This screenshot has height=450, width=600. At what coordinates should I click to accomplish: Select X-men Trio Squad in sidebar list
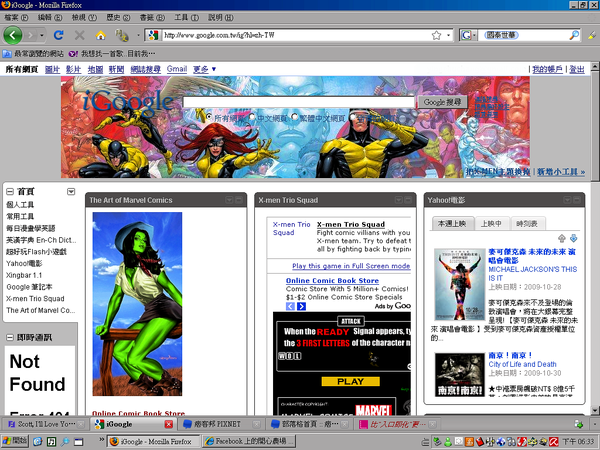(35, 298)
